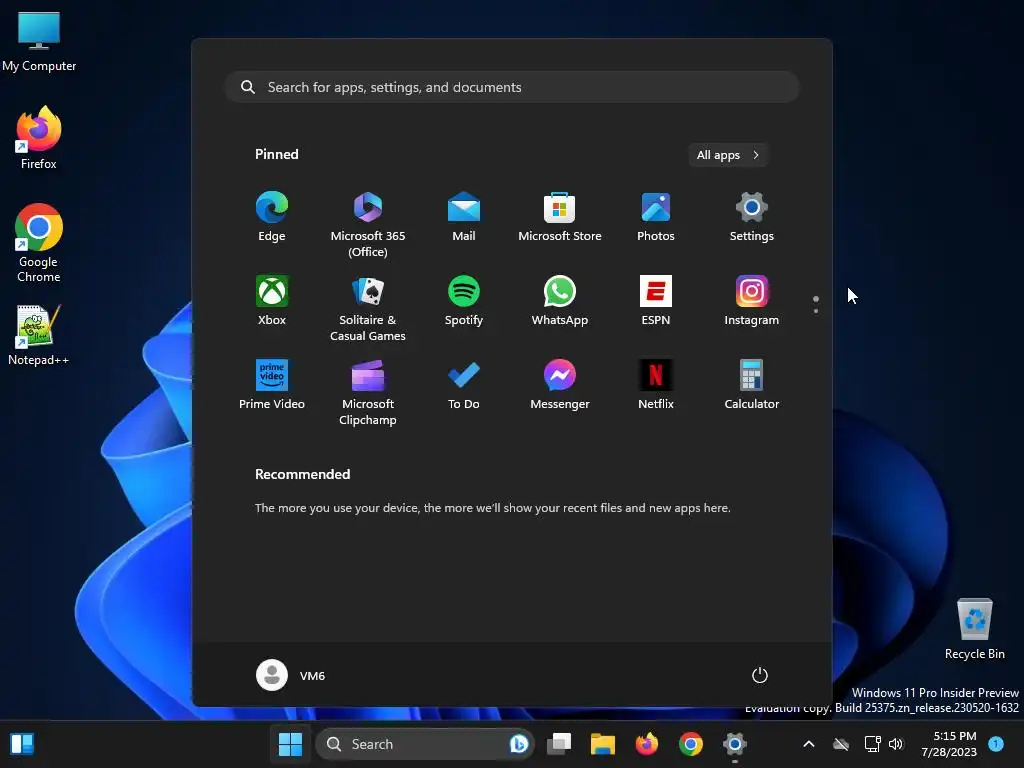Launch Google Chrome from the taskbar
1024x768 pixels.
(x=690, y=744)
